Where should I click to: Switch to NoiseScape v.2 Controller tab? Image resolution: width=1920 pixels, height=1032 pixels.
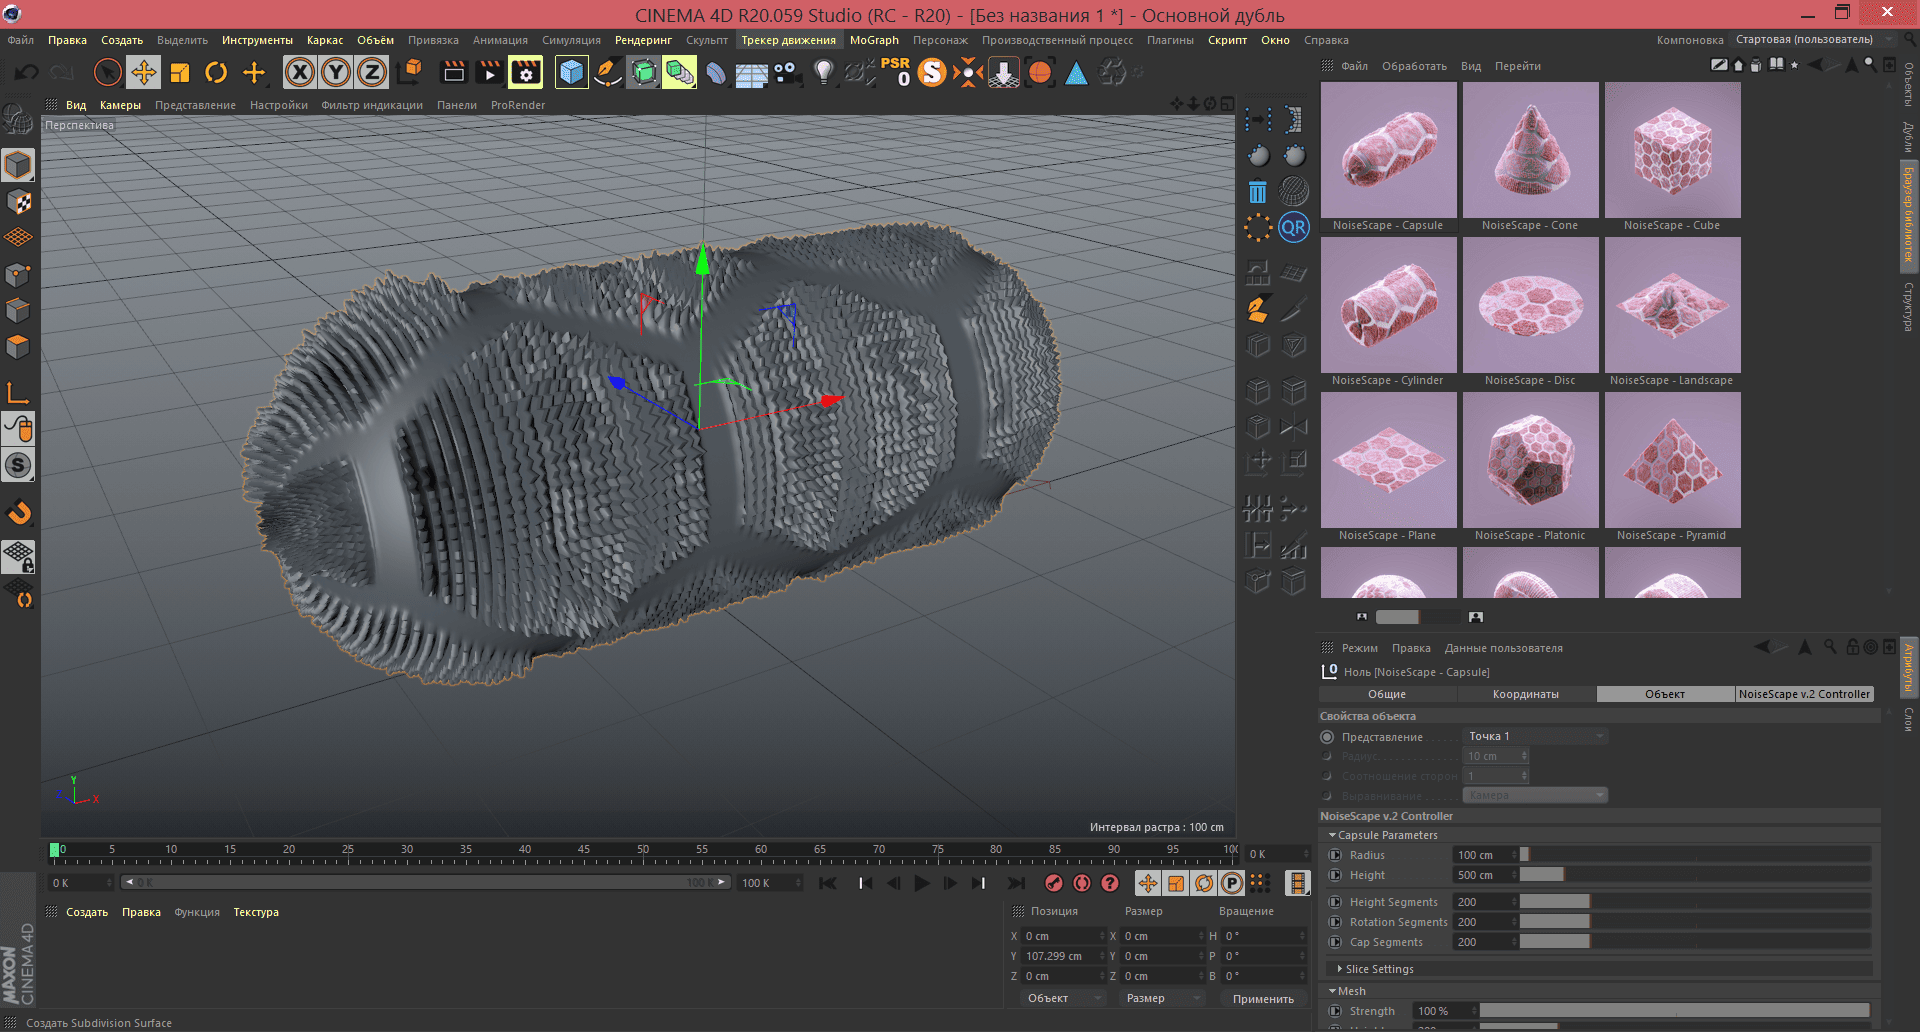pos(1804,694)
